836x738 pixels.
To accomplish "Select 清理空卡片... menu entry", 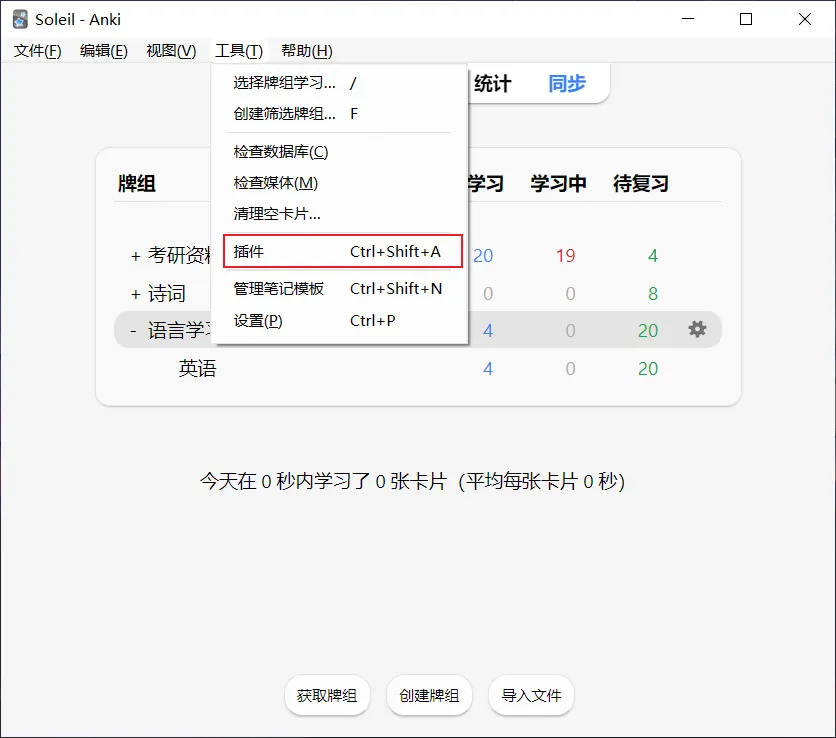I will pyautogui.click(x=339, y=214).
